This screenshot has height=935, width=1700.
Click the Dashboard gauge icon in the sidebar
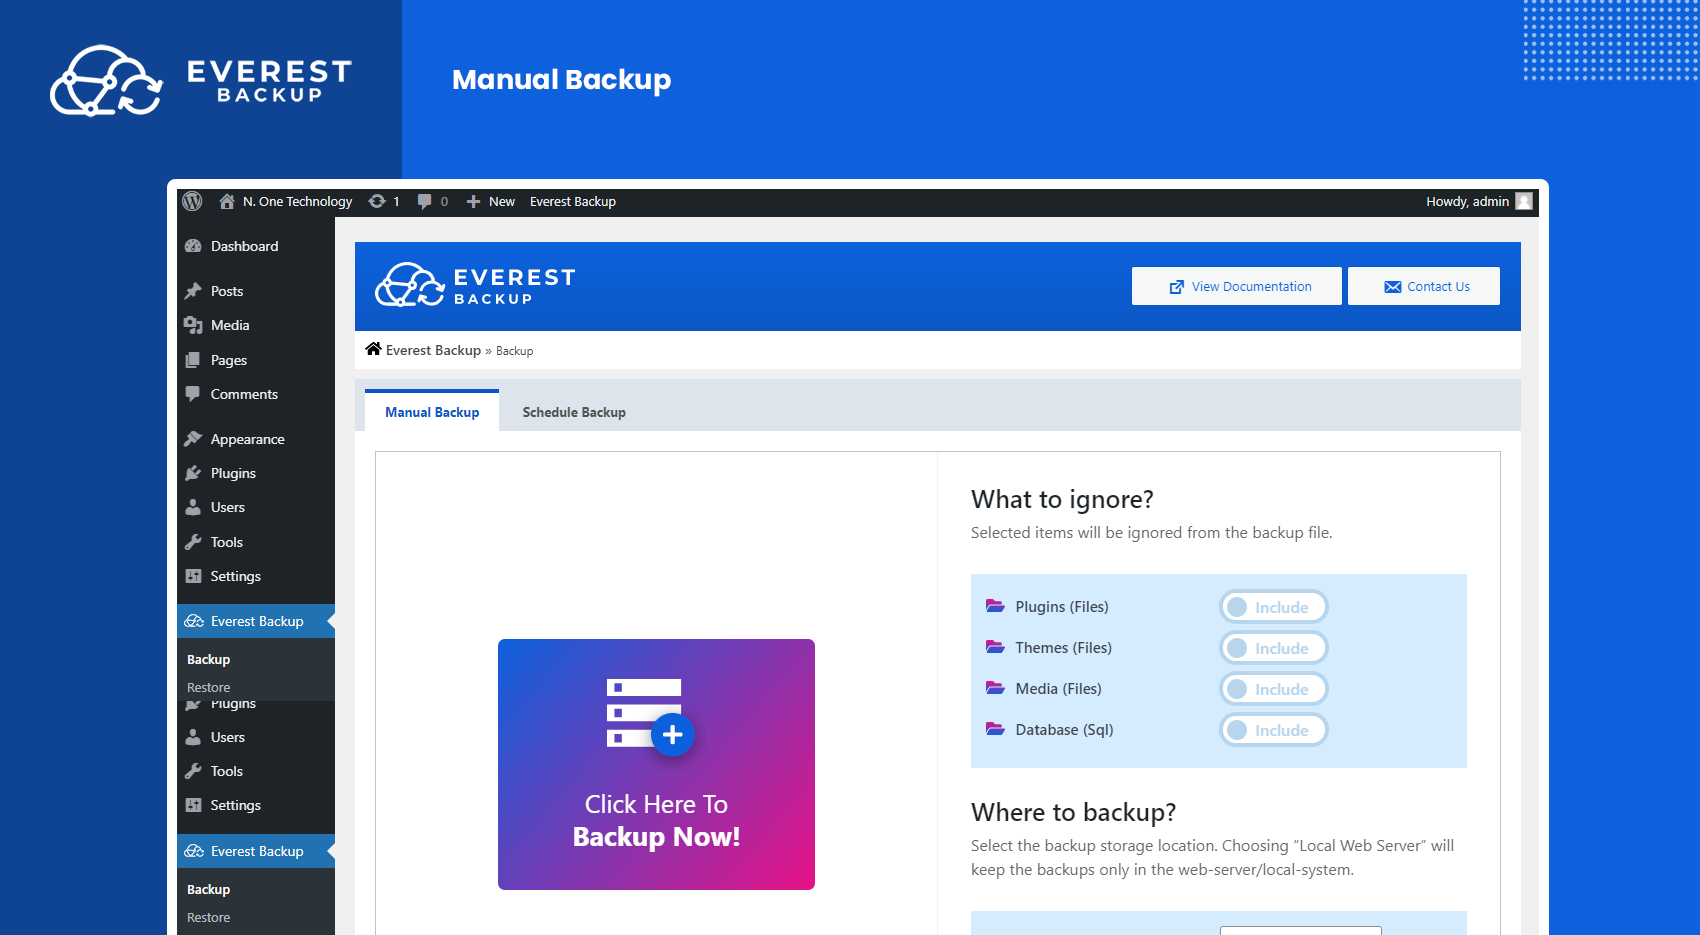point(193,246)
